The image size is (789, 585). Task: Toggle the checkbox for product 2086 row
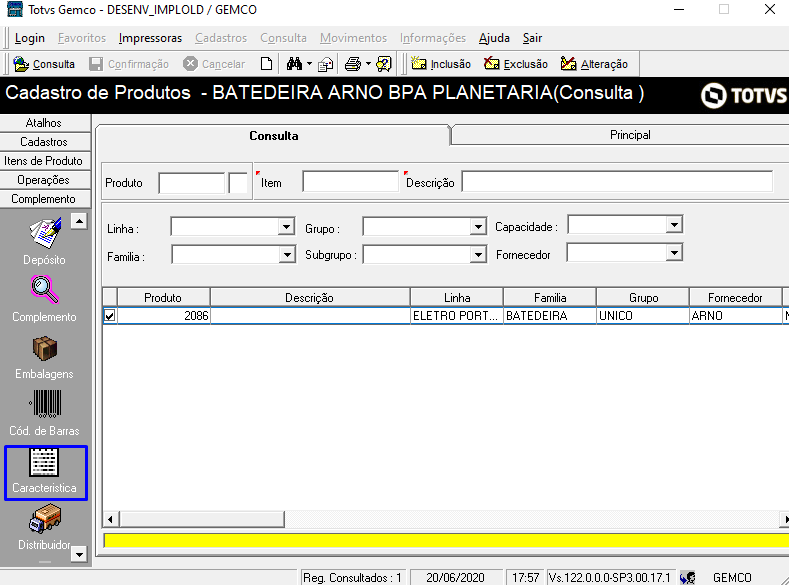(110, 315)
